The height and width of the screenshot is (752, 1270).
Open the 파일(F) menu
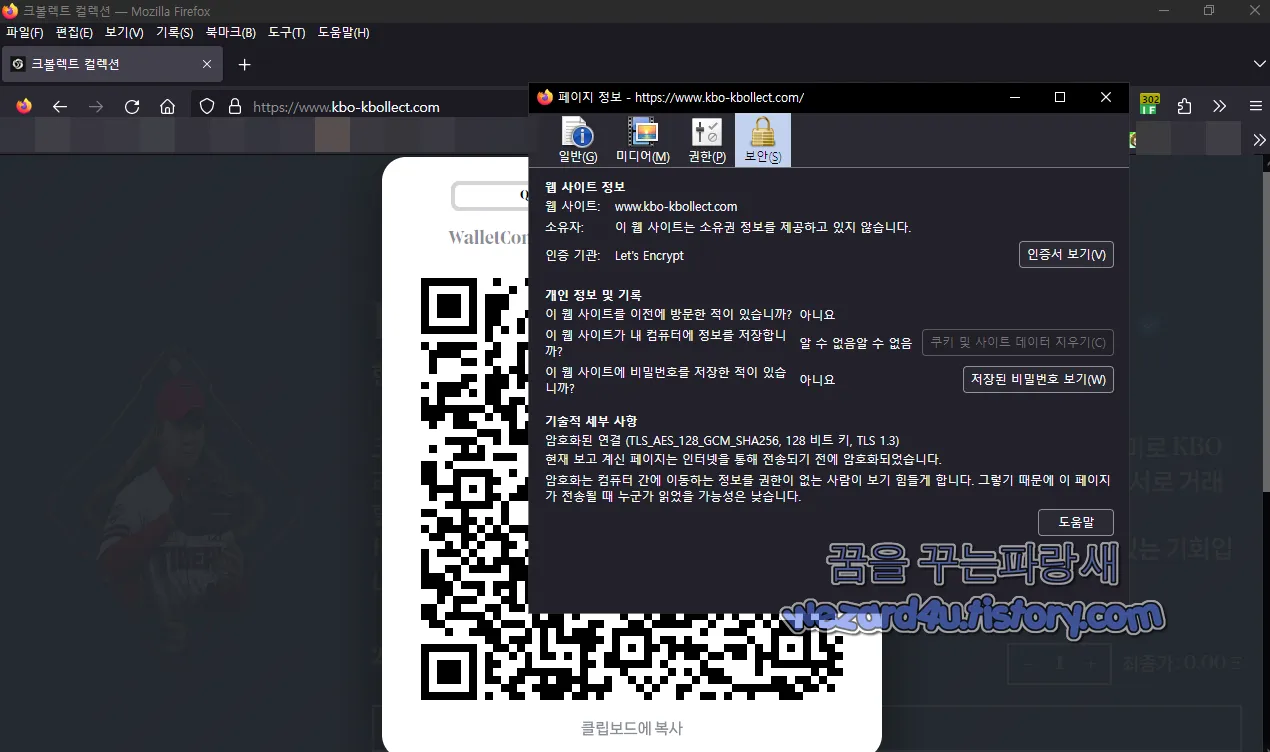pos(25,33)
